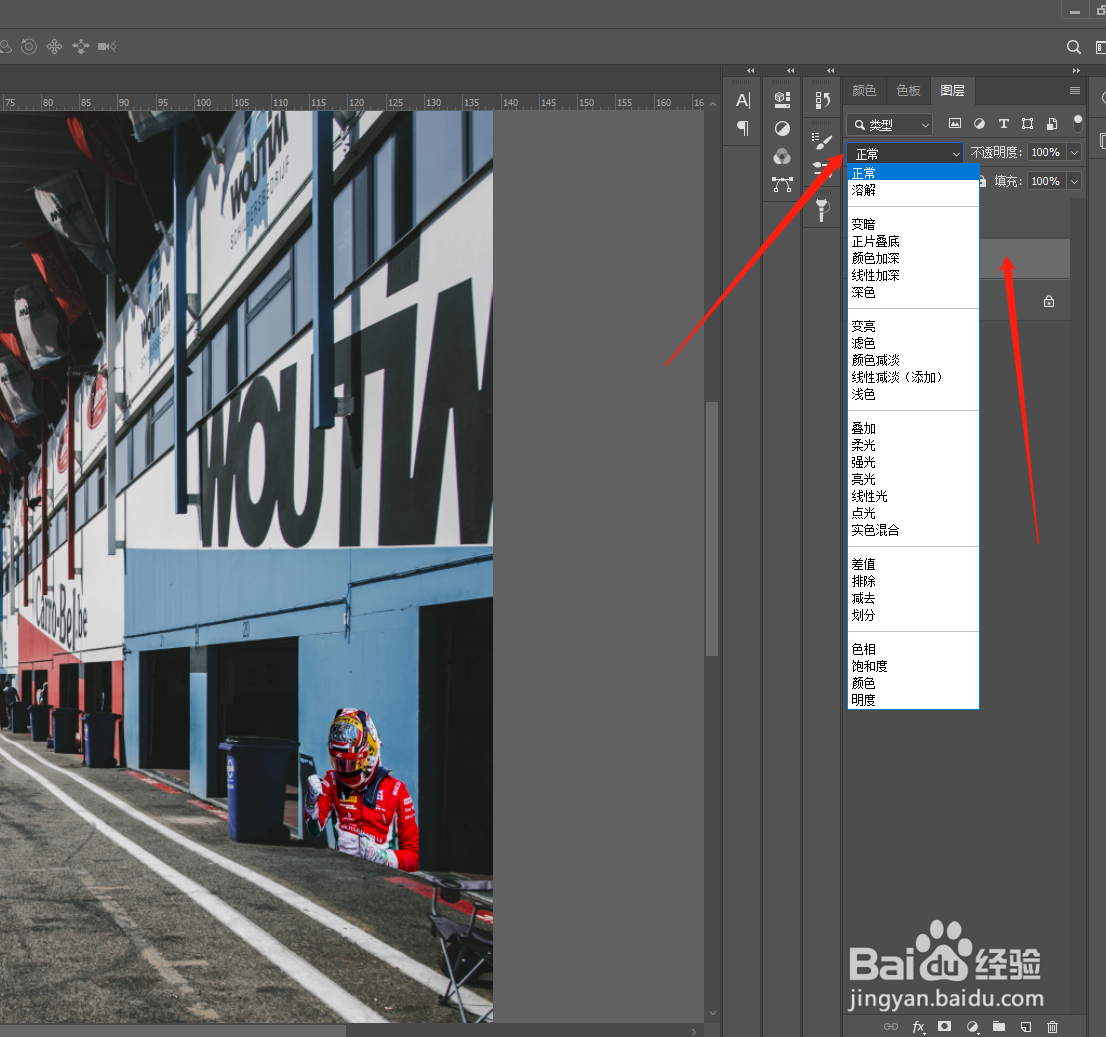The height and width of the screenshot is (1037, 1106).
Task: Expand panels with right double-arrow
Action: tap(1076, 71)
